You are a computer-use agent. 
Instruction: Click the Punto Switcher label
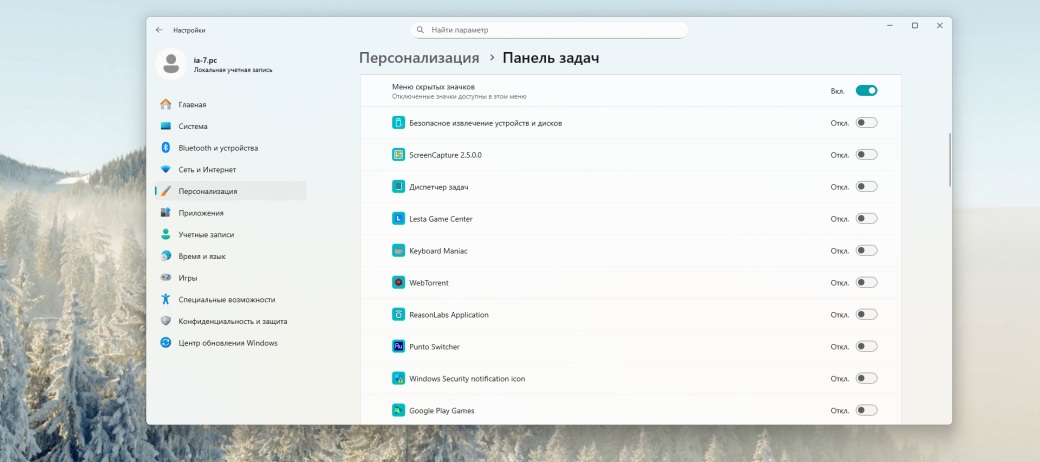(x=434, y=347)
